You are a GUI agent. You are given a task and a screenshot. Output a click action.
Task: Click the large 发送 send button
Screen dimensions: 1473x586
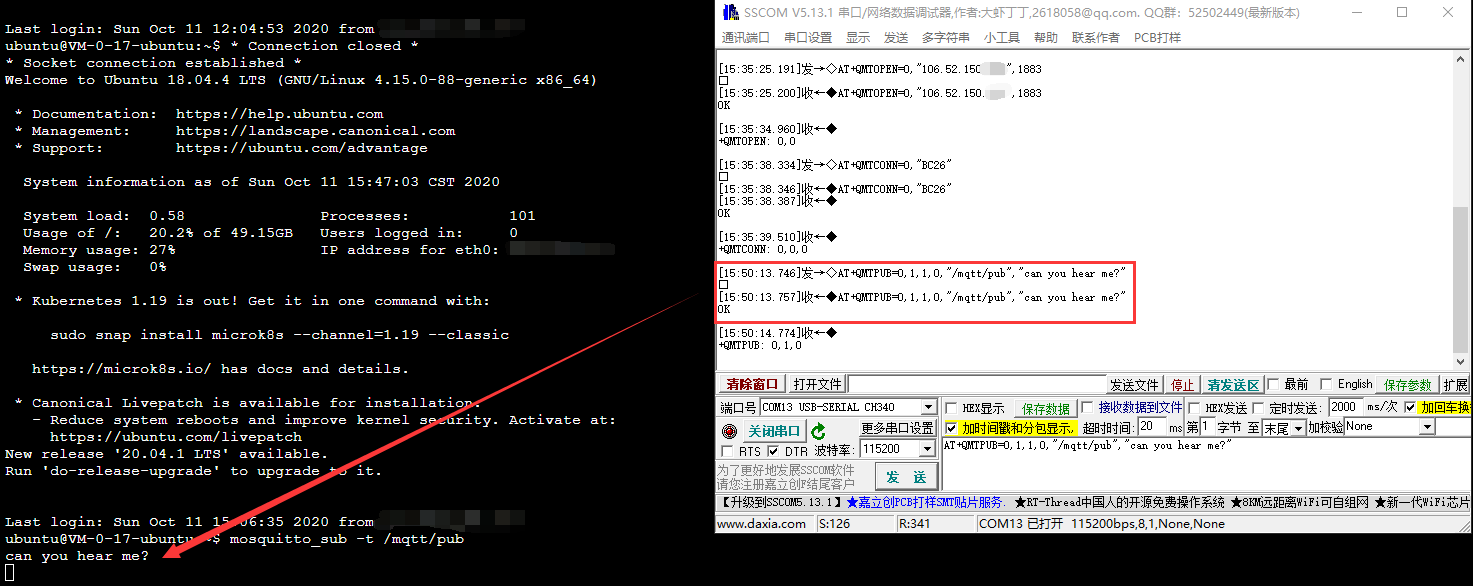(x=906, y=477)
